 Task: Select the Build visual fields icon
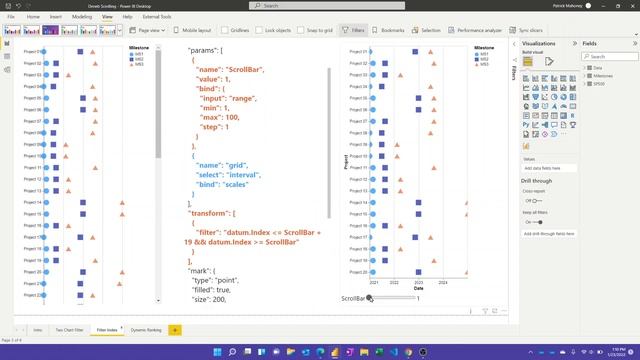527,62
